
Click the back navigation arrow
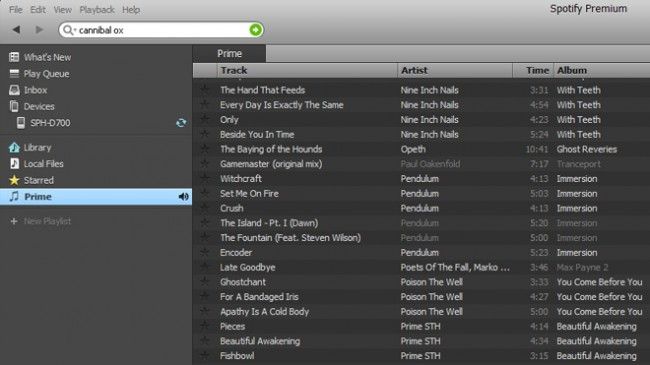[x=16, y=29]
